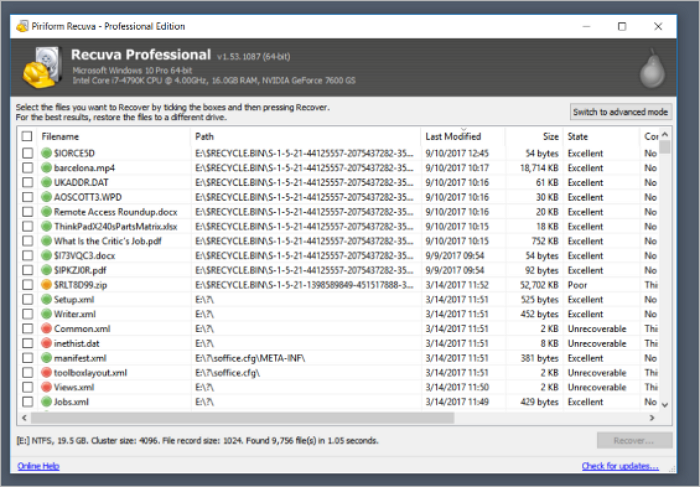700x487 pixels.
Task: Tick the checkbox for Common.xml
Action: [x=28, y=329]
